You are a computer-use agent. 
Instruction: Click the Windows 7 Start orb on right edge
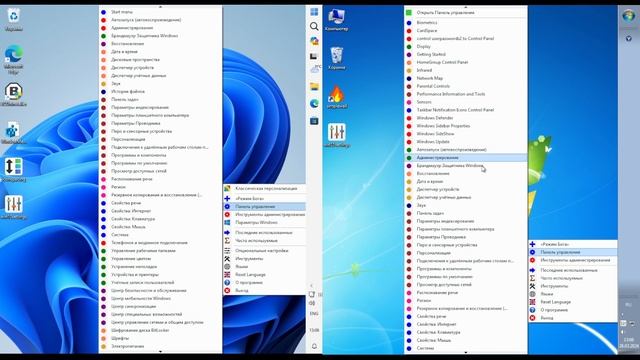[x=628, y=16]
